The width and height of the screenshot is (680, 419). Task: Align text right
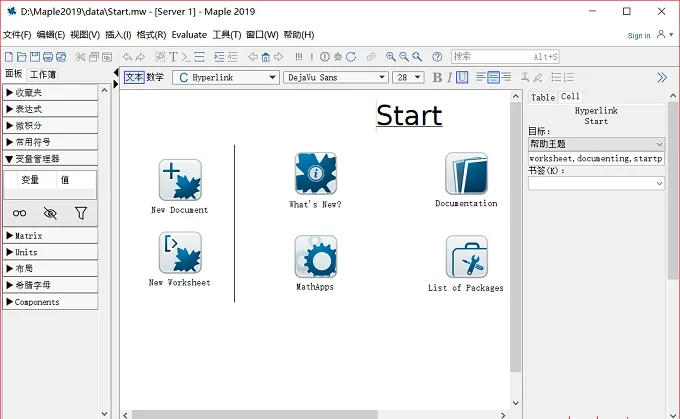click(506, 78)
